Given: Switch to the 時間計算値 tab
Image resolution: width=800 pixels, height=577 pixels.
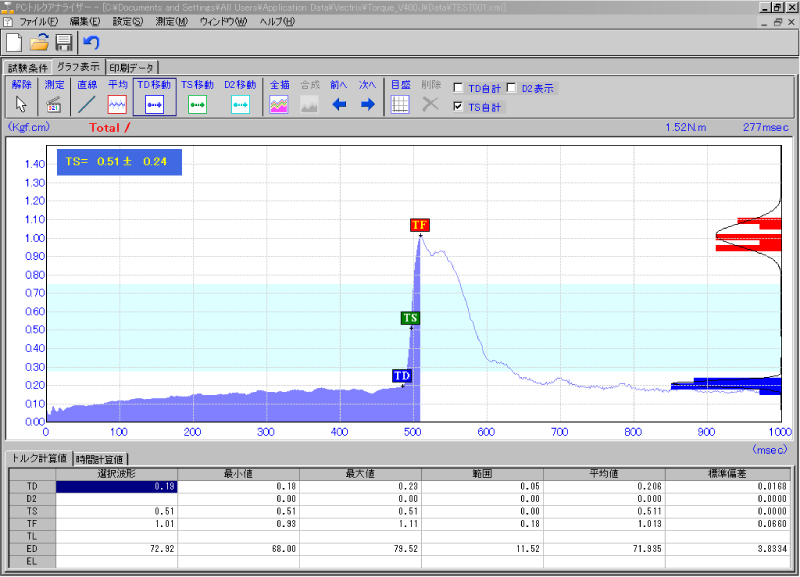Looking at the screenshot, I should pyautogui.click(x=103, y=458).
